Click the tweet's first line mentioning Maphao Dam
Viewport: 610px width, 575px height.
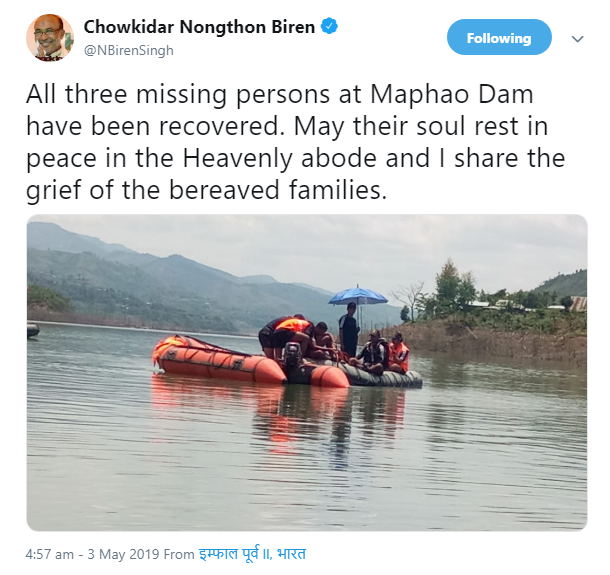279,94
